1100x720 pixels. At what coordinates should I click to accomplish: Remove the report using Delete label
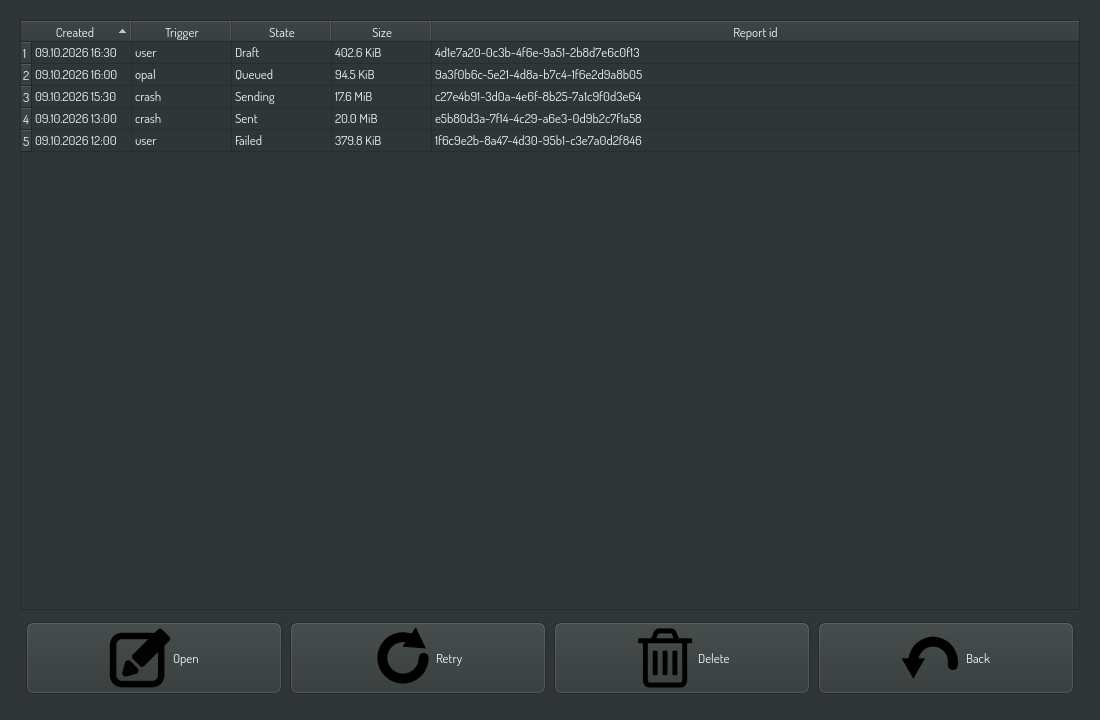(713, 659)
